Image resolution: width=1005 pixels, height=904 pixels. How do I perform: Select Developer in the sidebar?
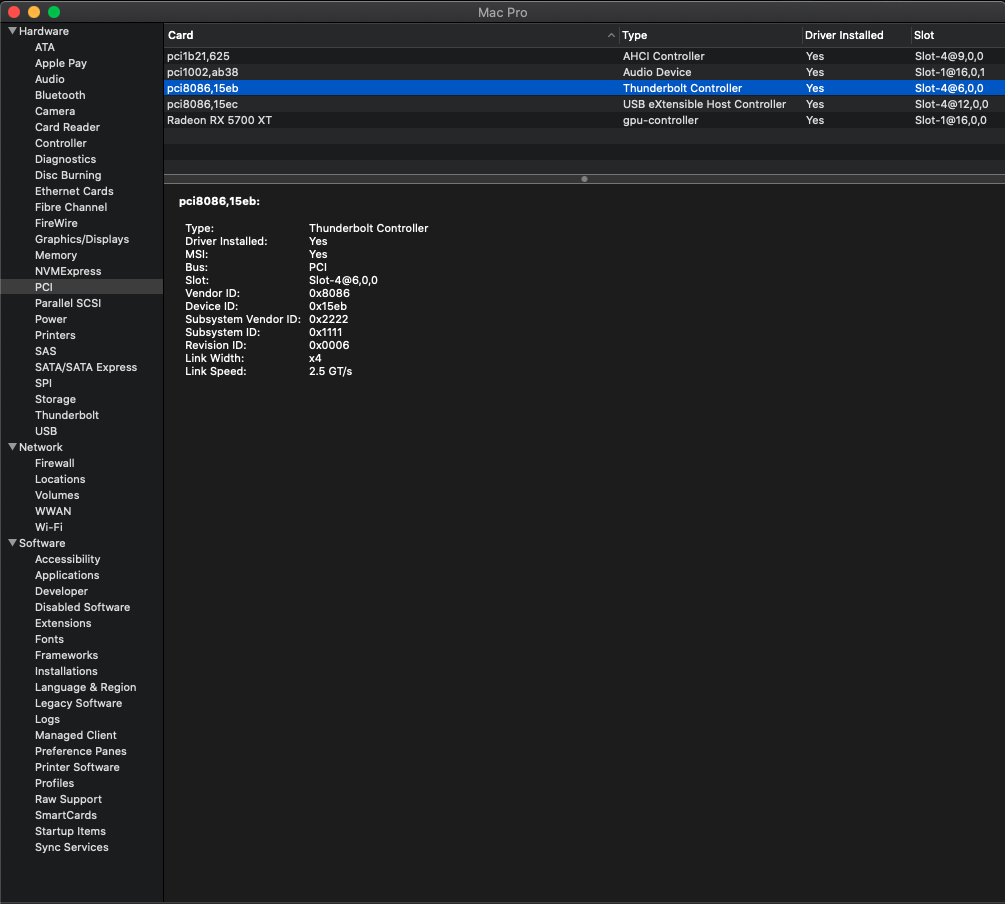tap(62, 591)
